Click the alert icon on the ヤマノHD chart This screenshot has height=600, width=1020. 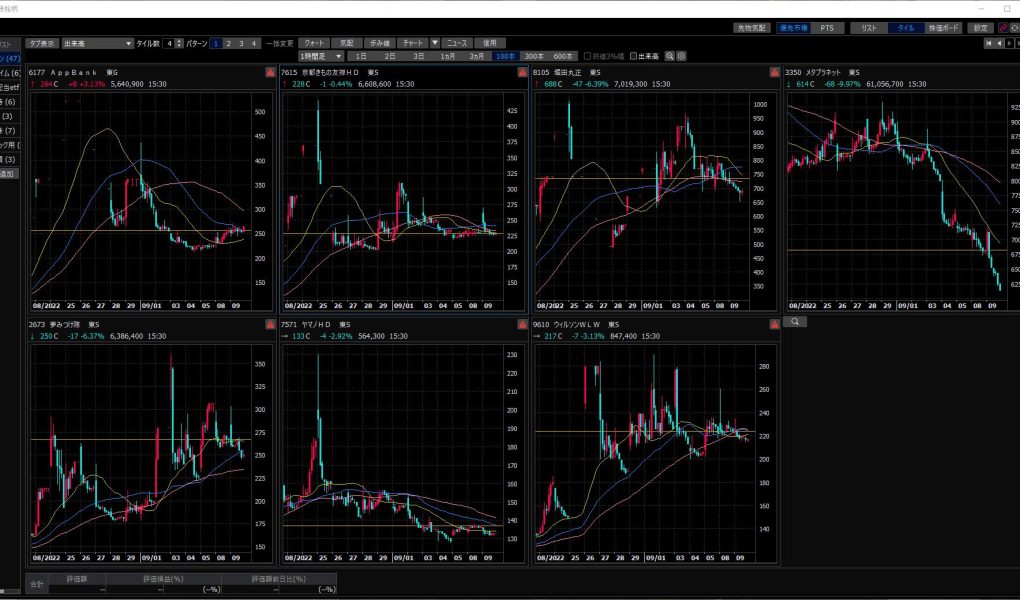[521, 325]
